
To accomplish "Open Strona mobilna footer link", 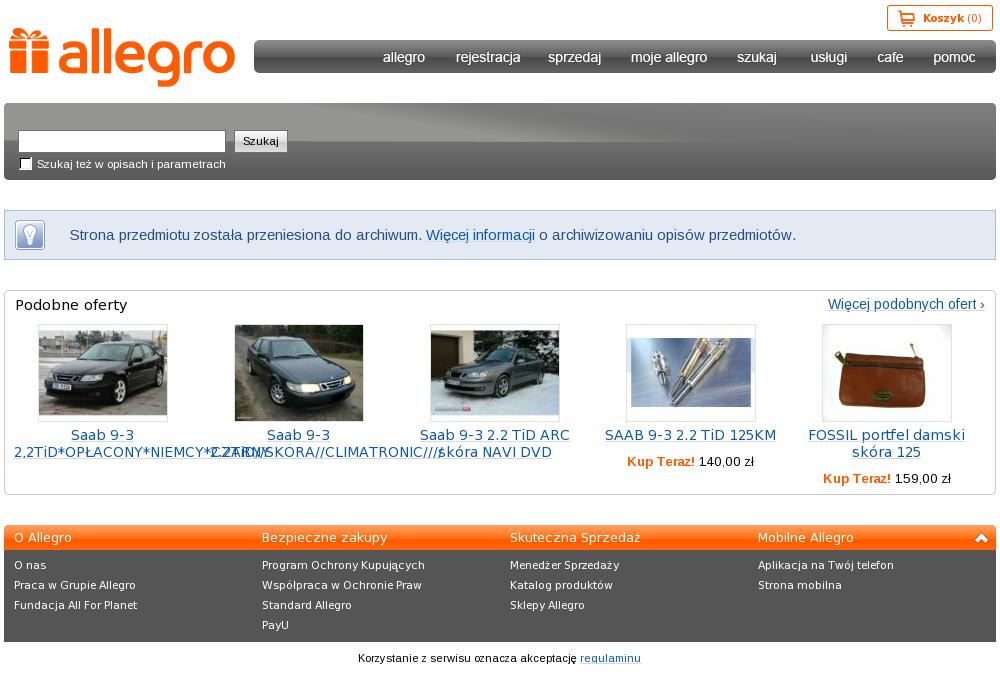I will pyautogui.click(x=800, y=585).
